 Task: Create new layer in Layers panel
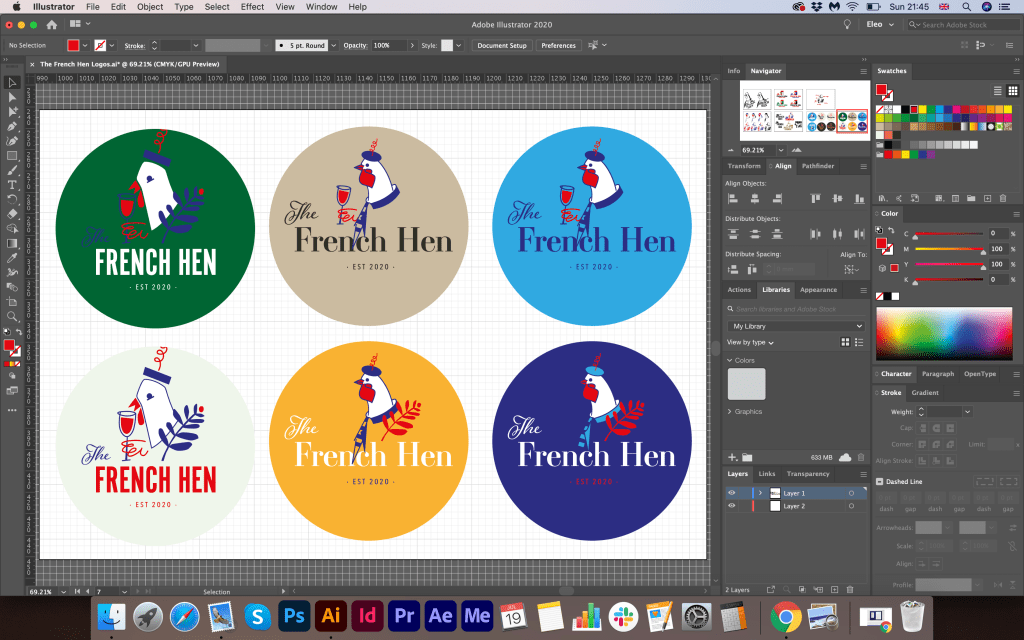coord(832,589)
